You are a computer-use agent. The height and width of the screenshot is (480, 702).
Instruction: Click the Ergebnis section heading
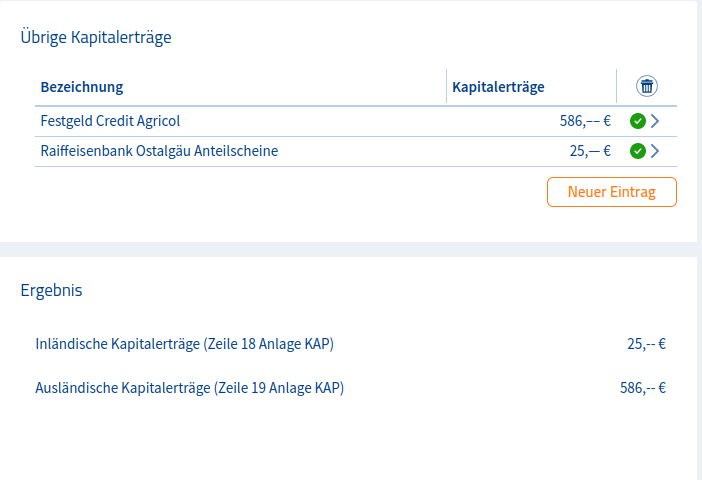click(x=51, y=291)
